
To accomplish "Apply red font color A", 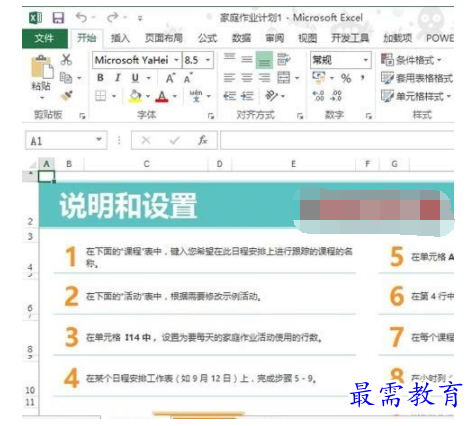I will coord(162,96).
